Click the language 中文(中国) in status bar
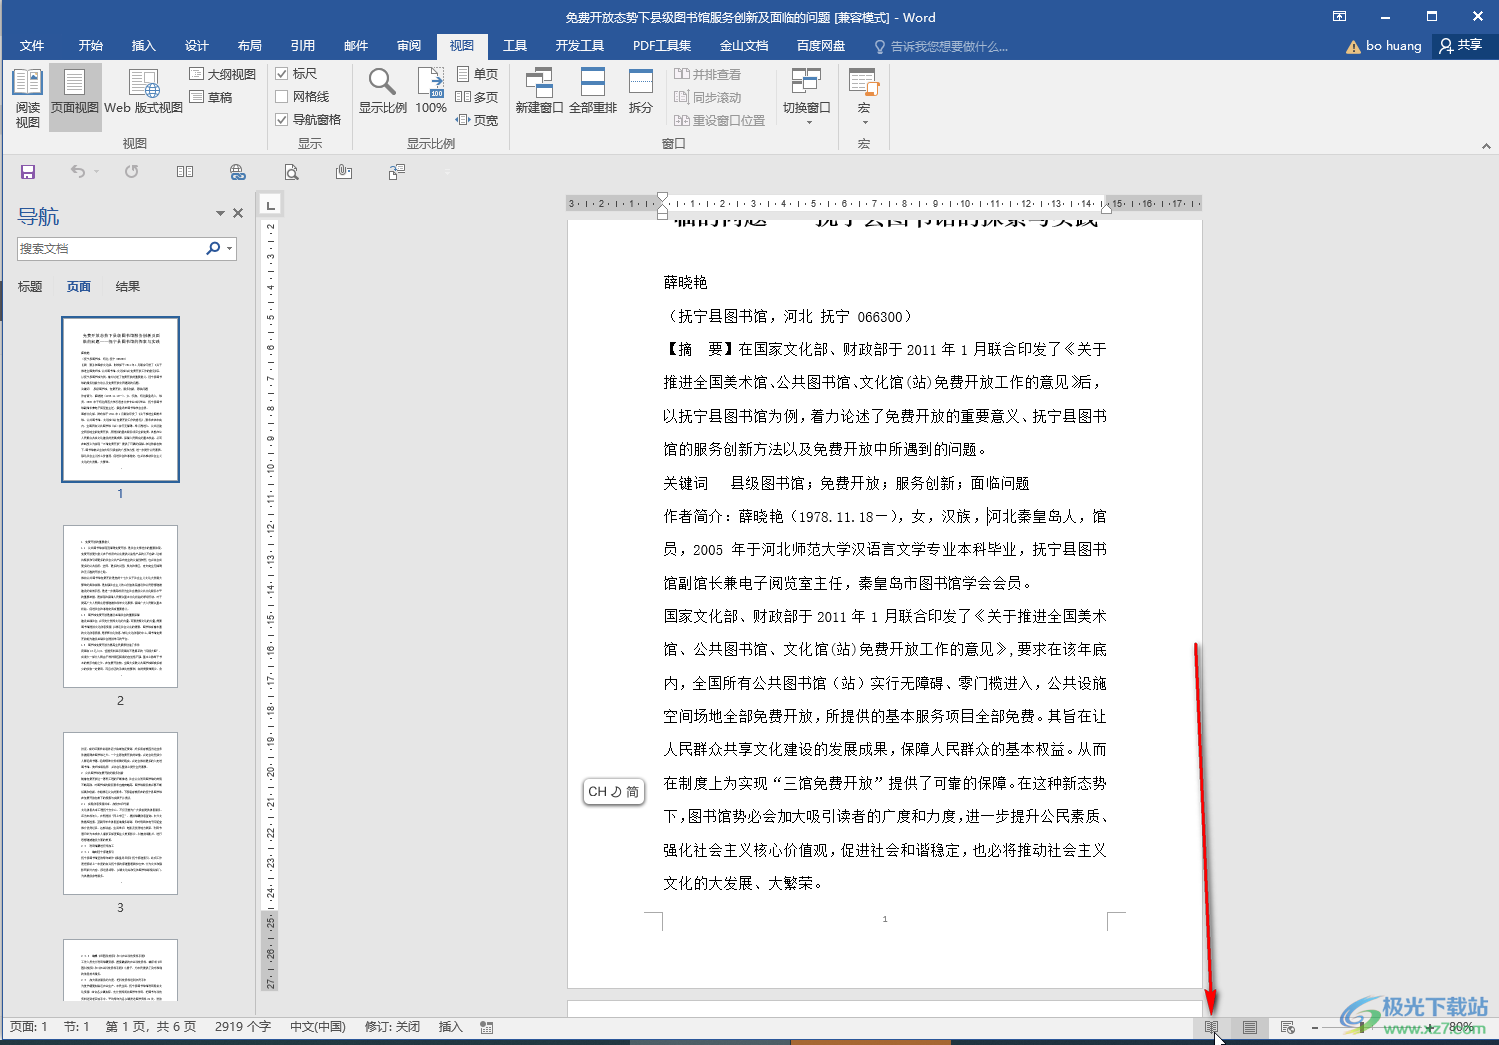Image resolution: width=1499 pixels, height=1045 pixels. [x=318, y=1027]
